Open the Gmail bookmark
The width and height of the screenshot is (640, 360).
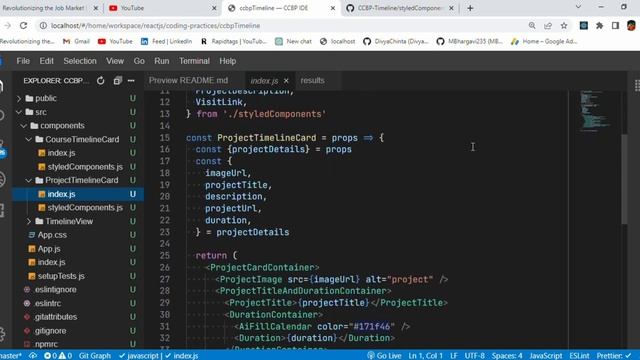point(76,41)
